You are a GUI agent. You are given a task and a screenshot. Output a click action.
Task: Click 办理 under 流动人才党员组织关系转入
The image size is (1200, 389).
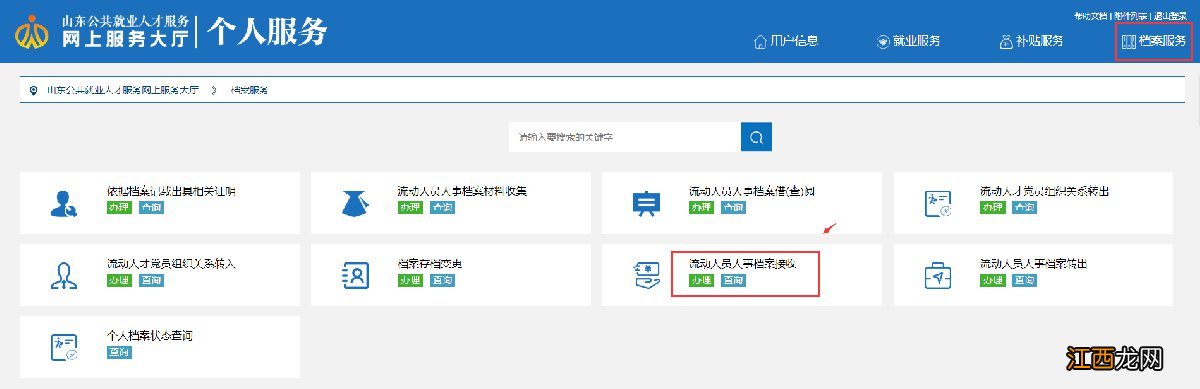tap(119, 280)
